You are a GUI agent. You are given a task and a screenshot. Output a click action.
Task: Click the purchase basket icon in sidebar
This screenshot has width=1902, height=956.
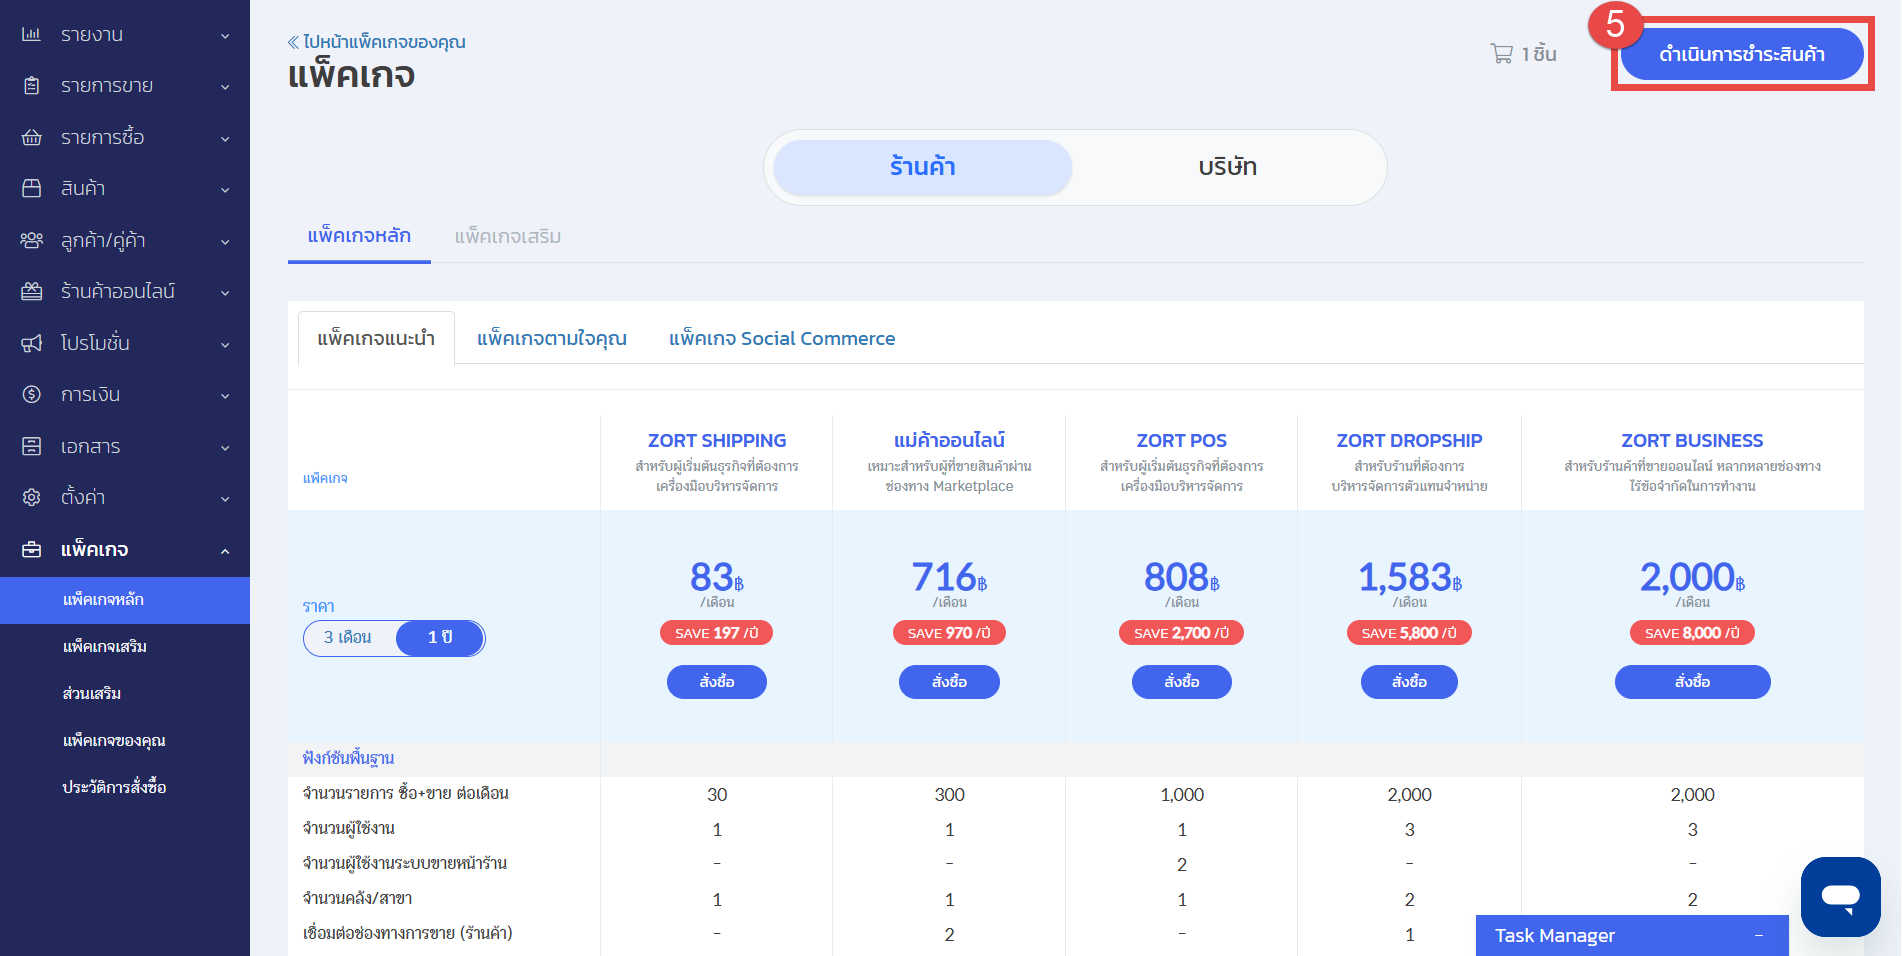coord(32,138)
